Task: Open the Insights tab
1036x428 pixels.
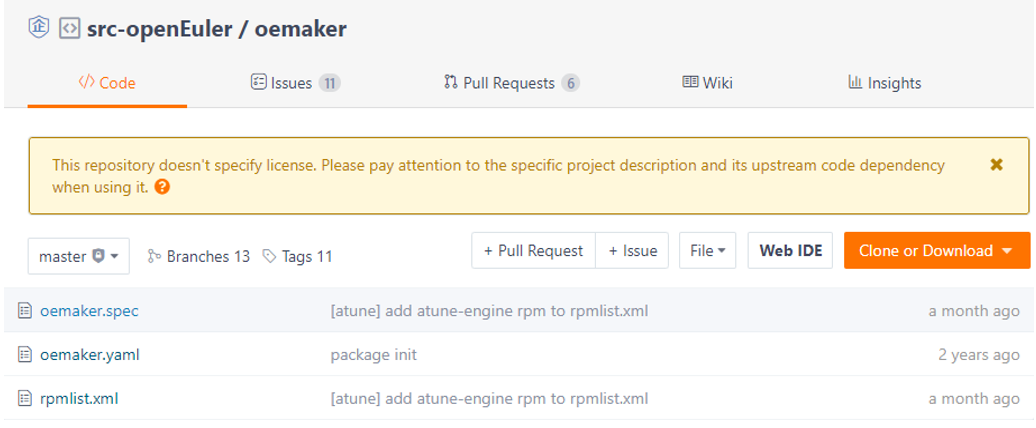Action: pyautogui.click(x=884, y=83)
